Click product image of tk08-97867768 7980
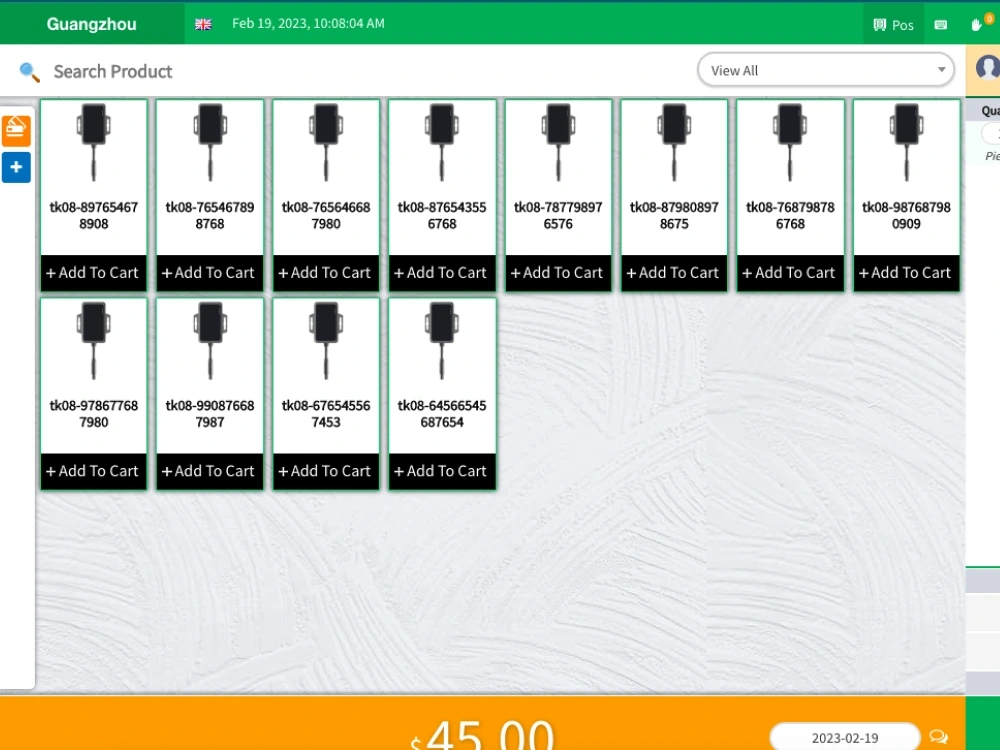This screenshot has width=1000, height=750. point(94,341)
